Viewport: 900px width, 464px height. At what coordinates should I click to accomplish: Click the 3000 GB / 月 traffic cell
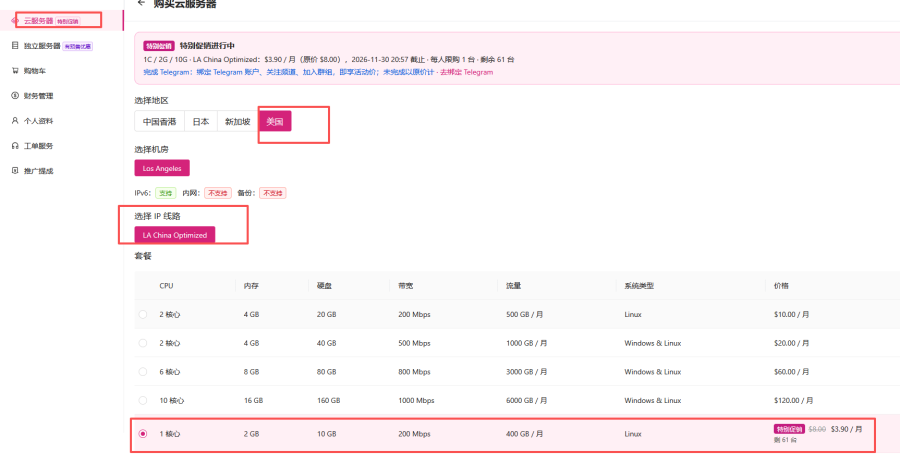click(x=526, y=372)
